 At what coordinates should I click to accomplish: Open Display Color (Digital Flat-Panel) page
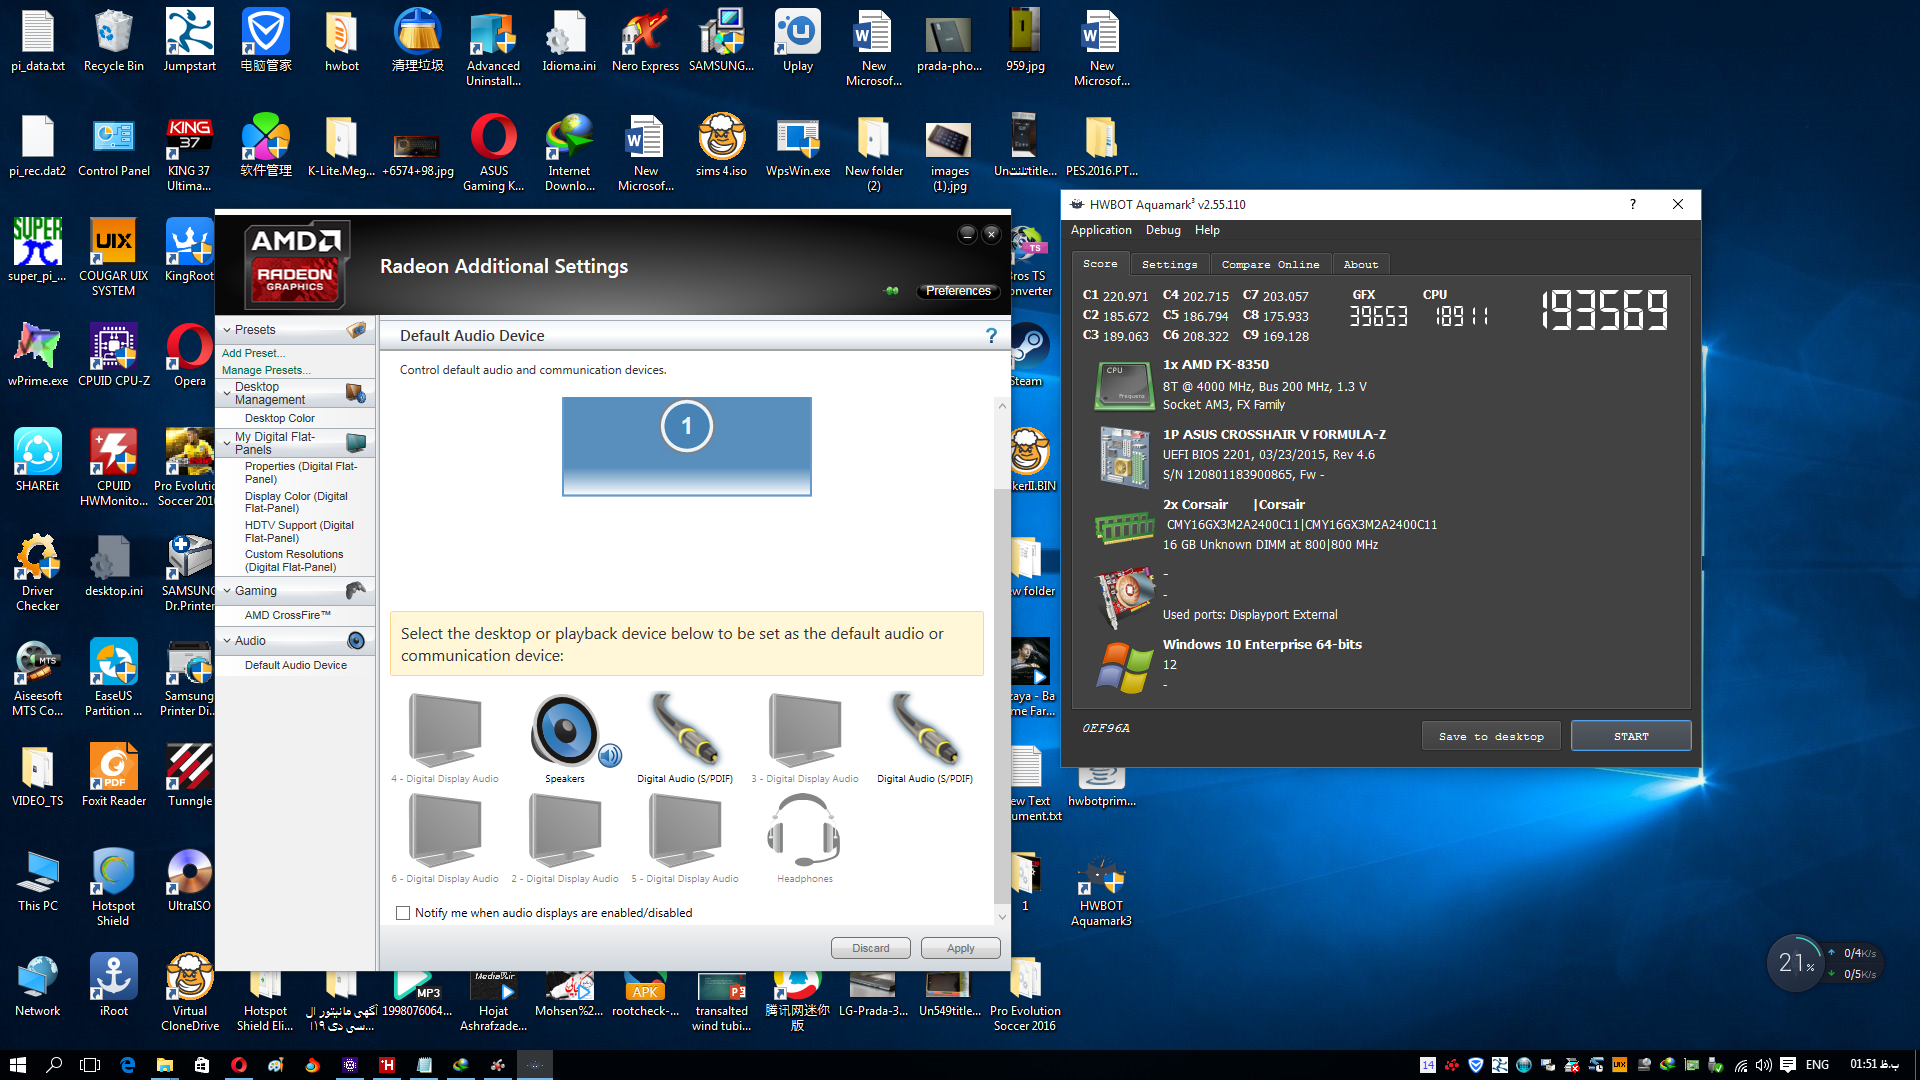tap(296, 502)
